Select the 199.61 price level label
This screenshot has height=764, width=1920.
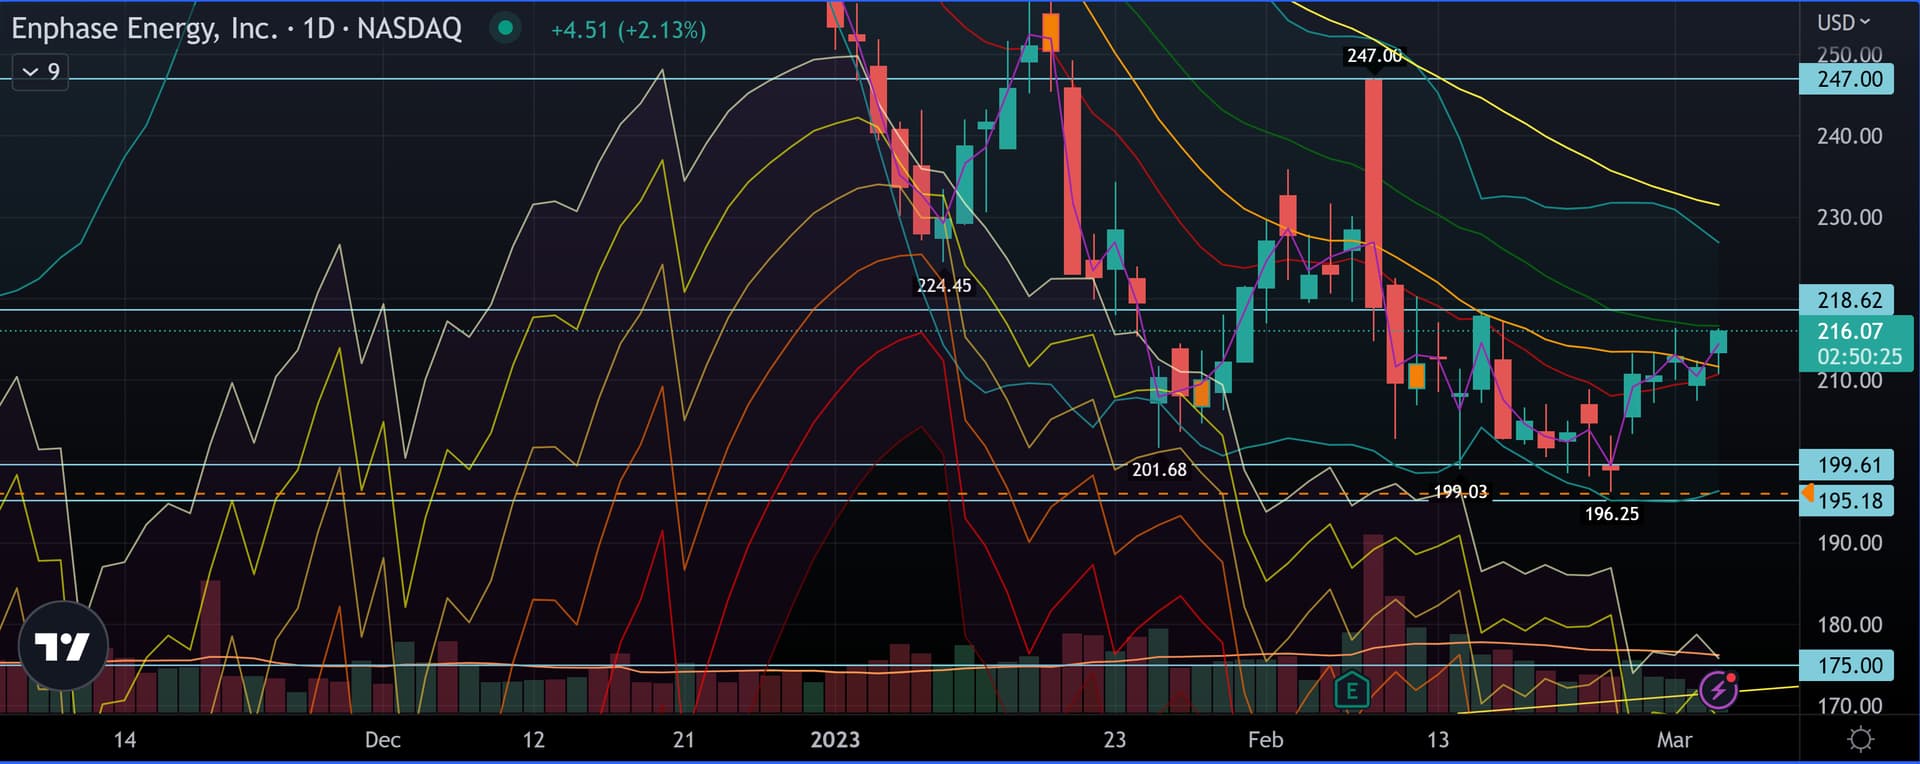(1848, 465)
